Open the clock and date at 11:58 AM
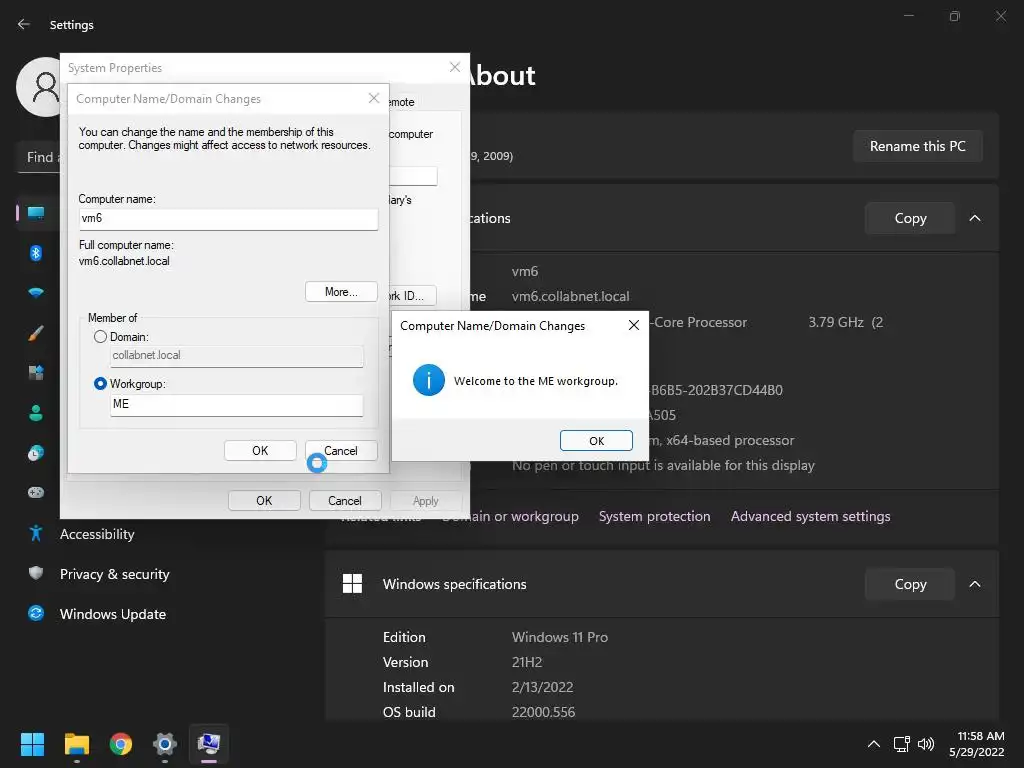The height and width of the screenshot is (768, 1024). [x=976, y=744]
